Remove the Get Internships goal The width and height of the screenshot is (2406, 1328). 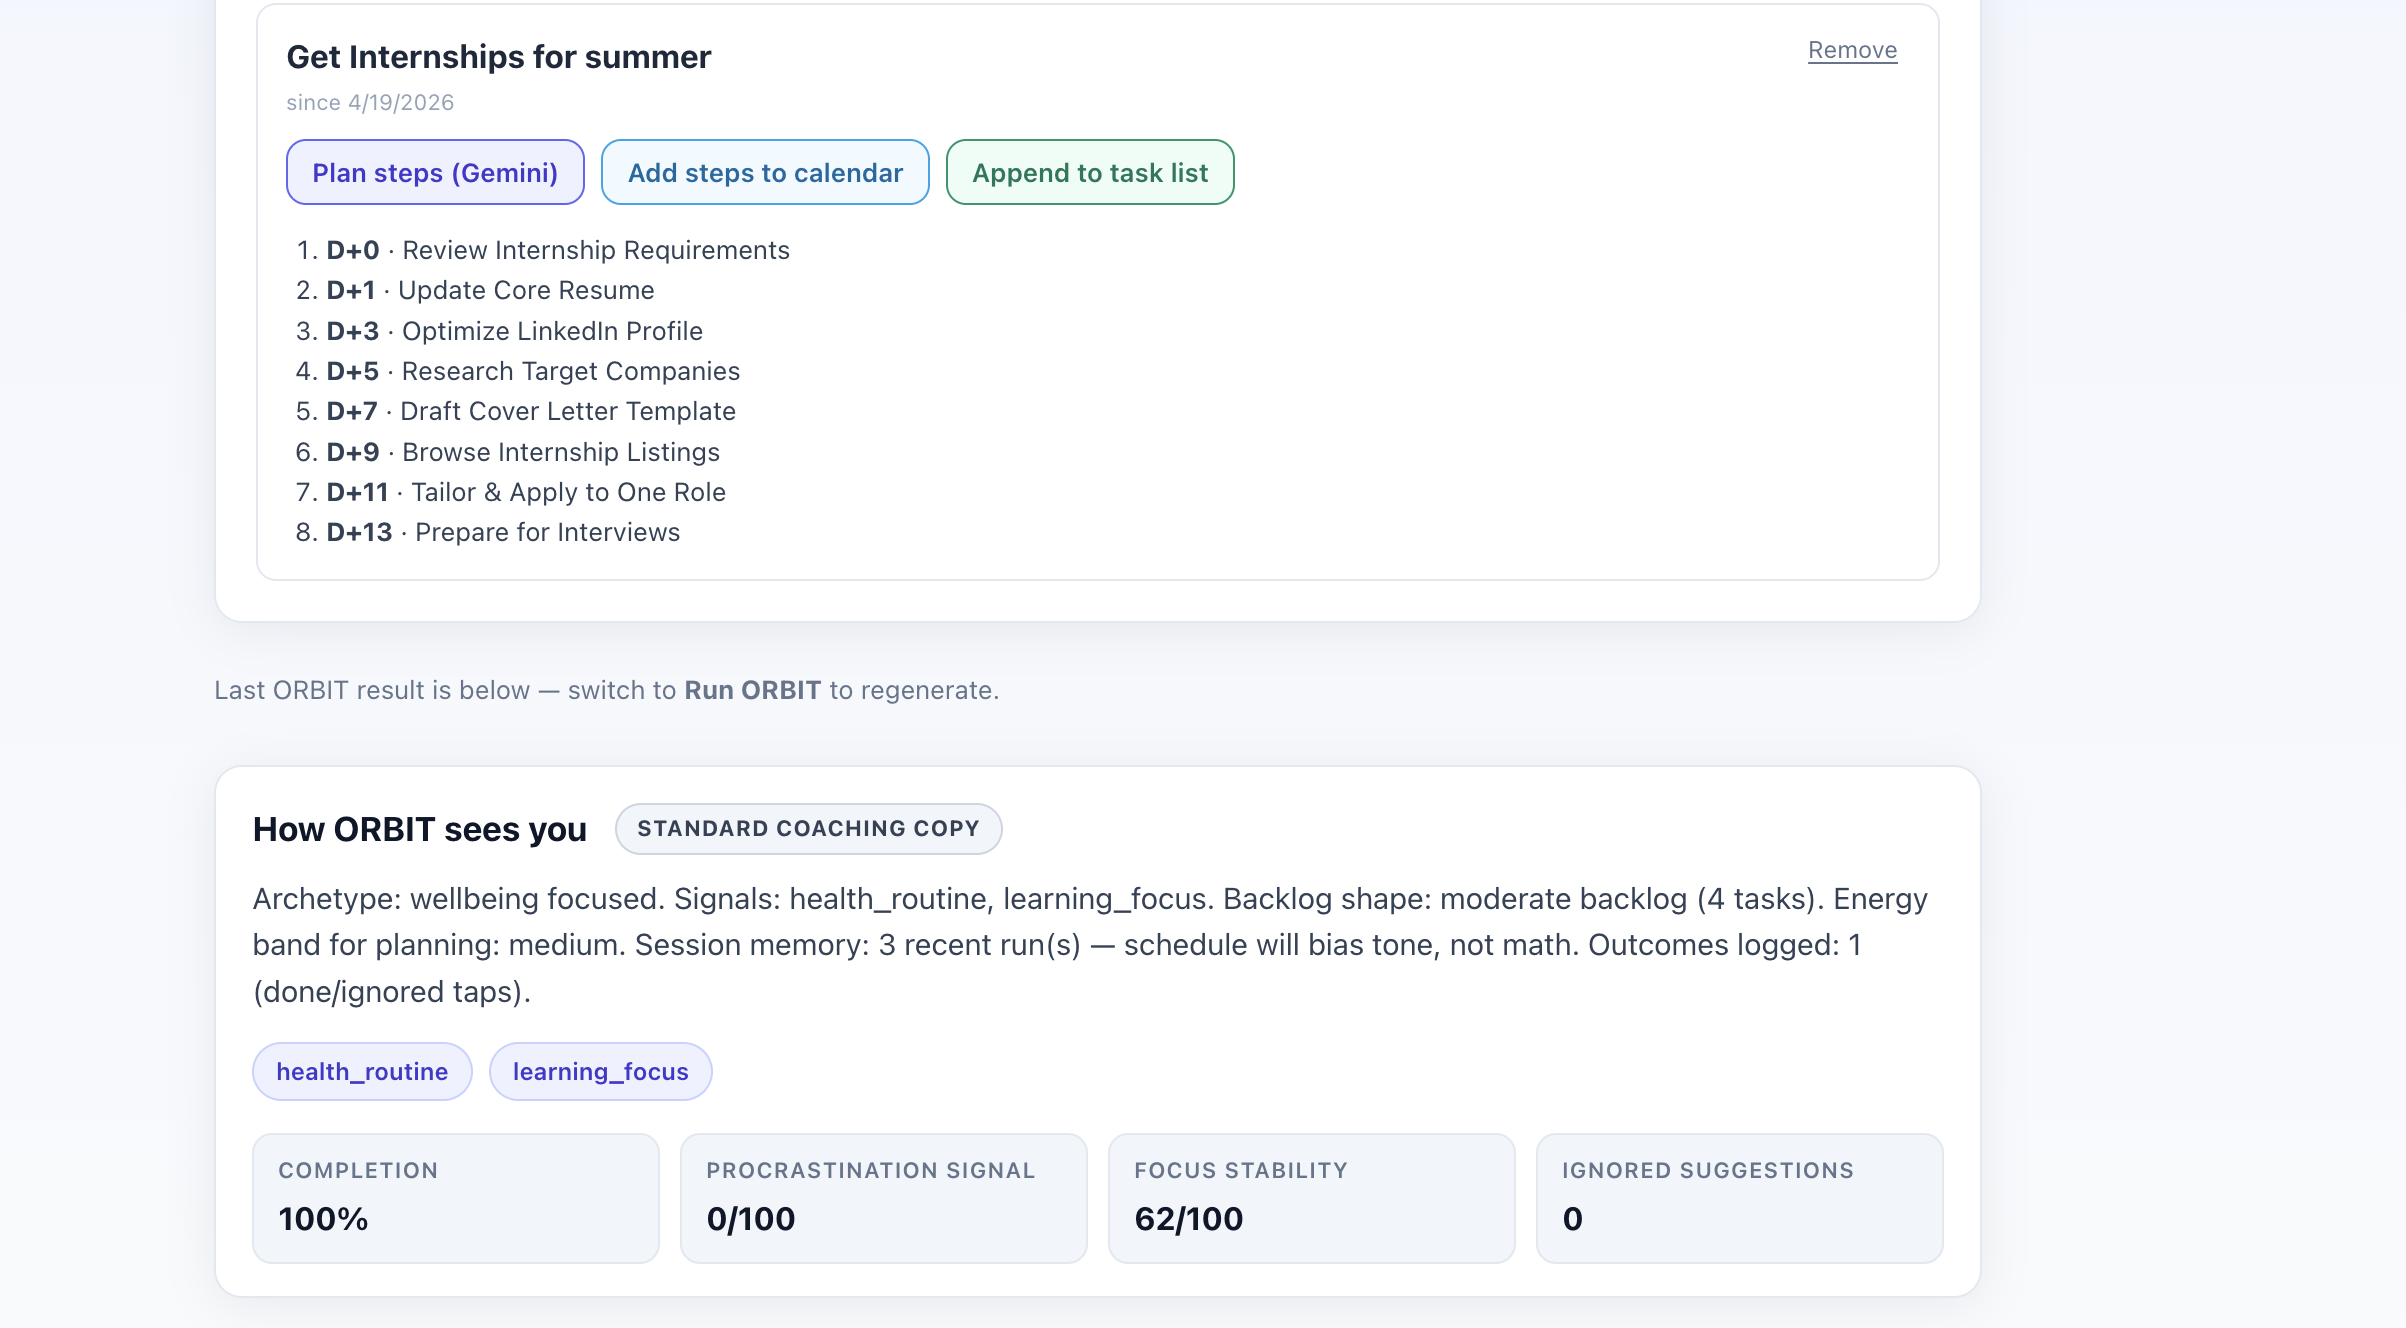(x=1851, y=50)
